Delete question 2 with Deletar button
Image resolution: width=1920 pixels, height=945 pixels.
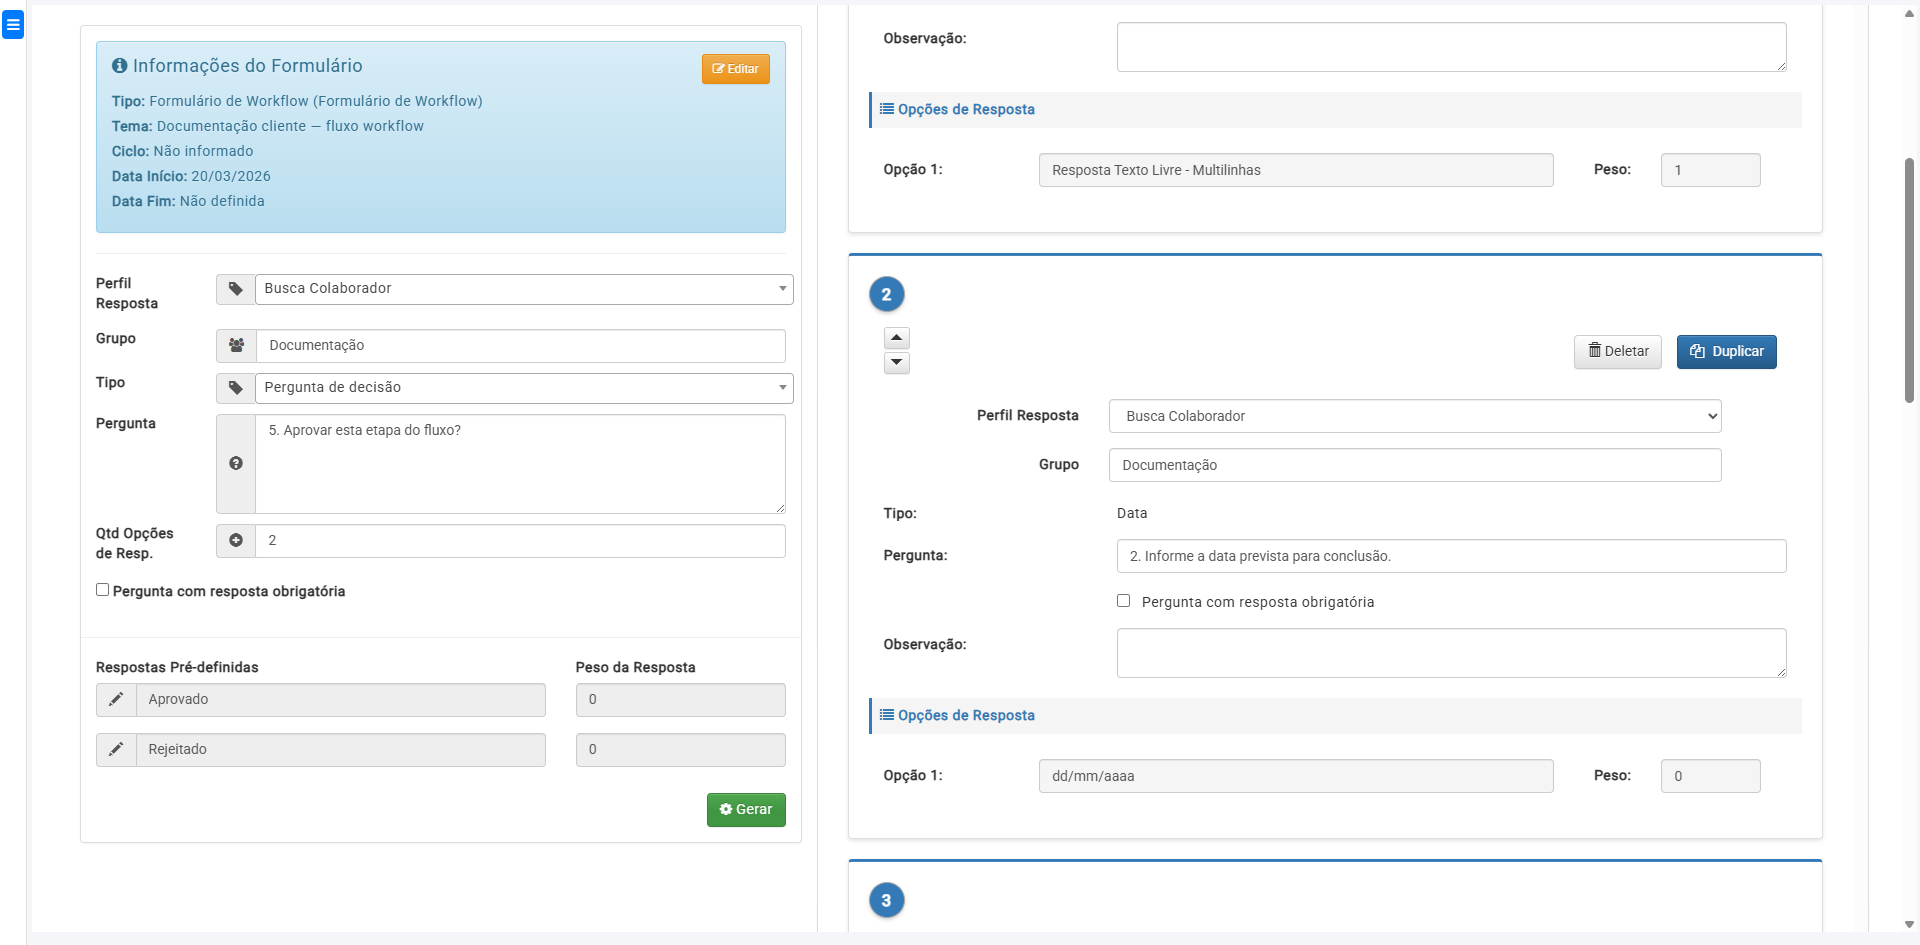[x=1617, y=352]
